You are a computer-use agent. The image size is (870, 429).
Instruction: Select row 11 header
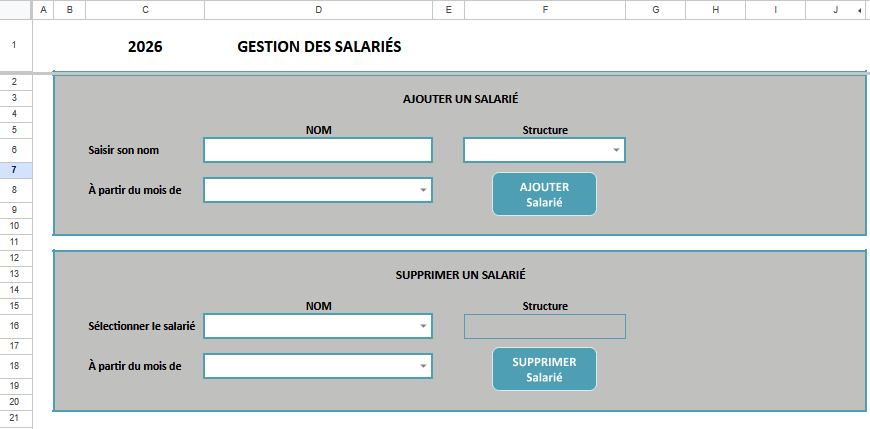pyautogui.click(x=14, y=242)
